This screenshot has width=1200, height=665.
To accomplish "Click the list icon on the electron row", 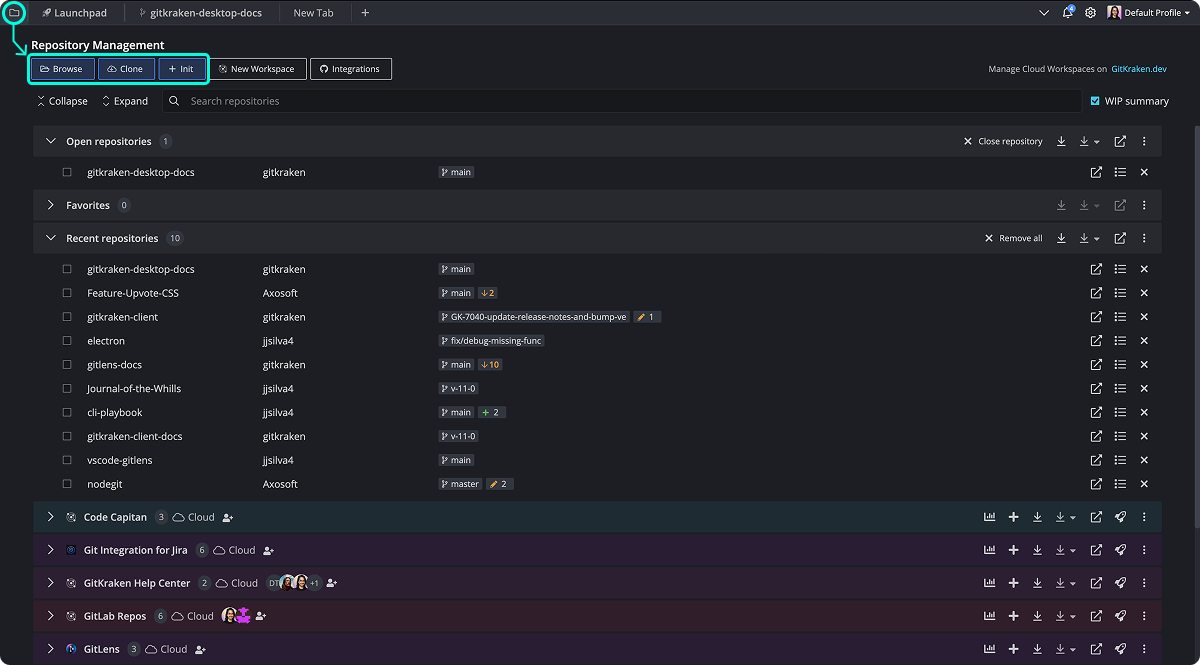I will 1120,341.
